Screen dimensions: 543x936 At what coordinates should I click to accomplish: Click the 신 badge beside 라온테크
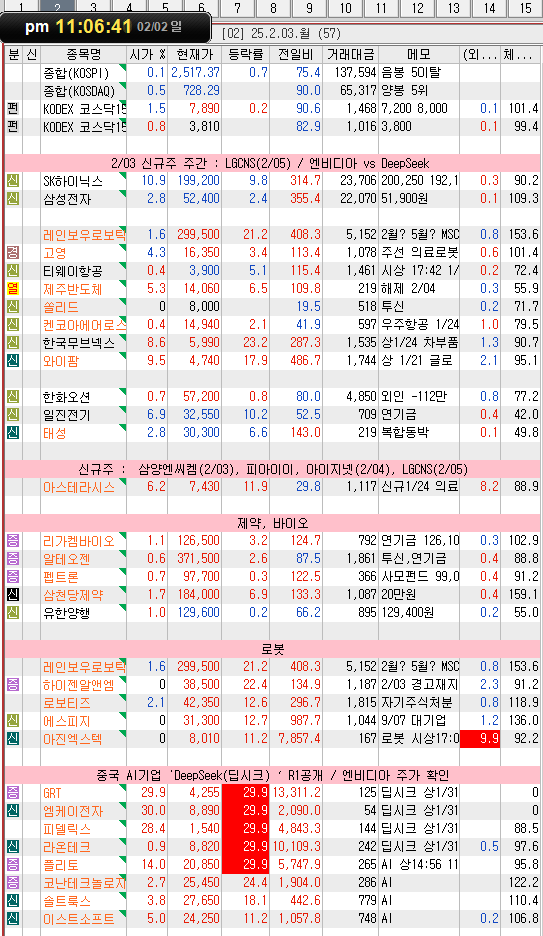(x=13, y=846)
